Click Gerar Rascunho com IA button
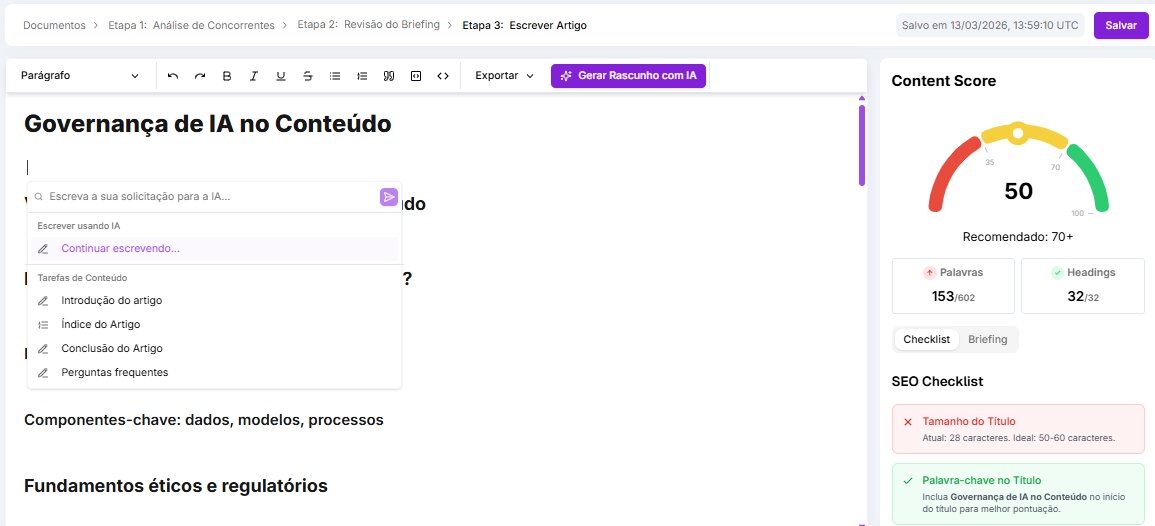1155x526 pixels. pos(628,76)
